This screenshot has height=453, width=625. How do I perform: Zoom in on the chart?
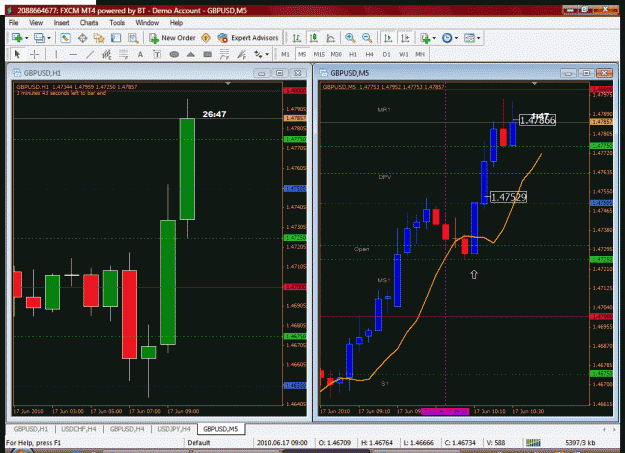click(350, 38)
